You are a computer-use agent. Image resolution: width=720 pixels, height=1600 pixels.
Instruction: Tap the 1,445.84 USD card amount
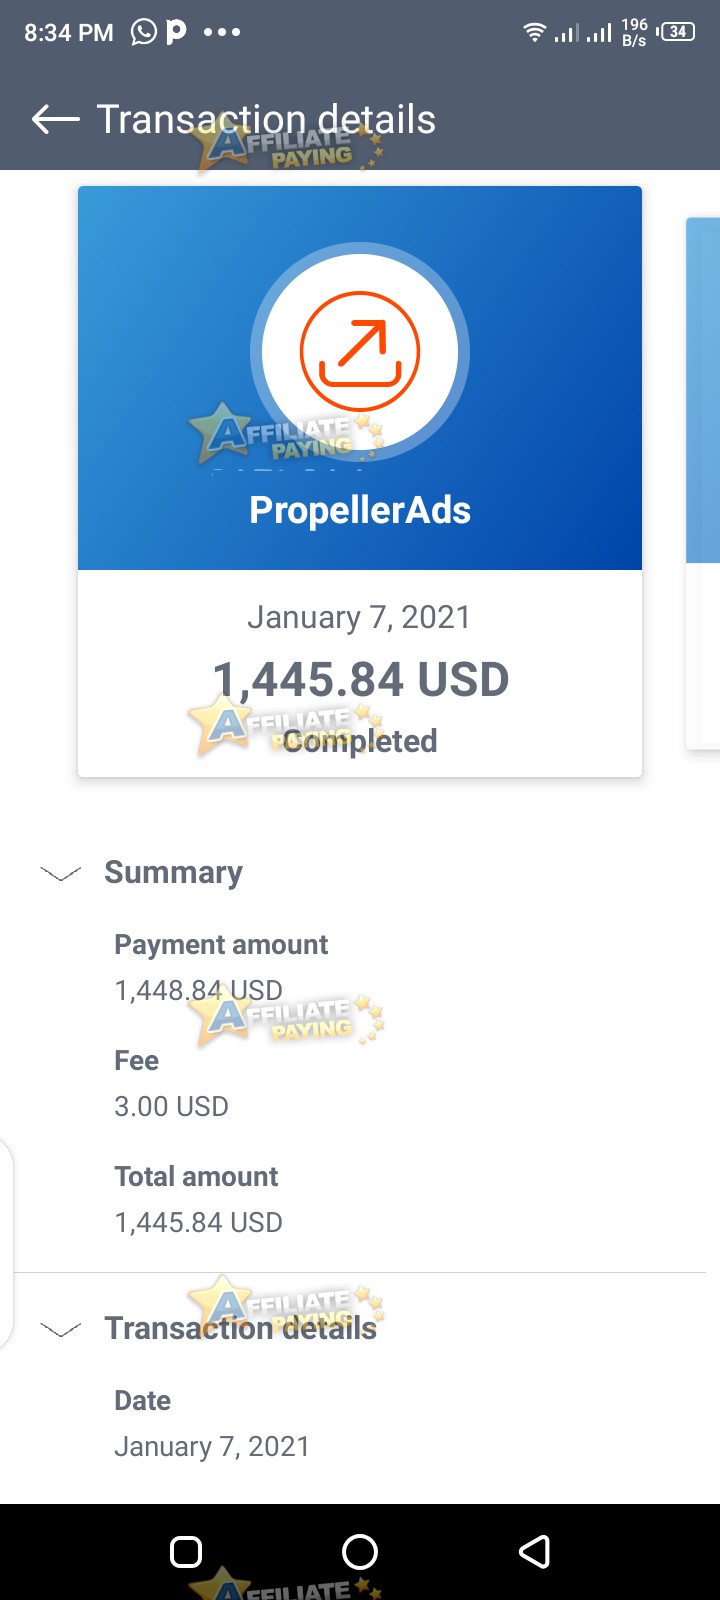(x=361, y=680)
